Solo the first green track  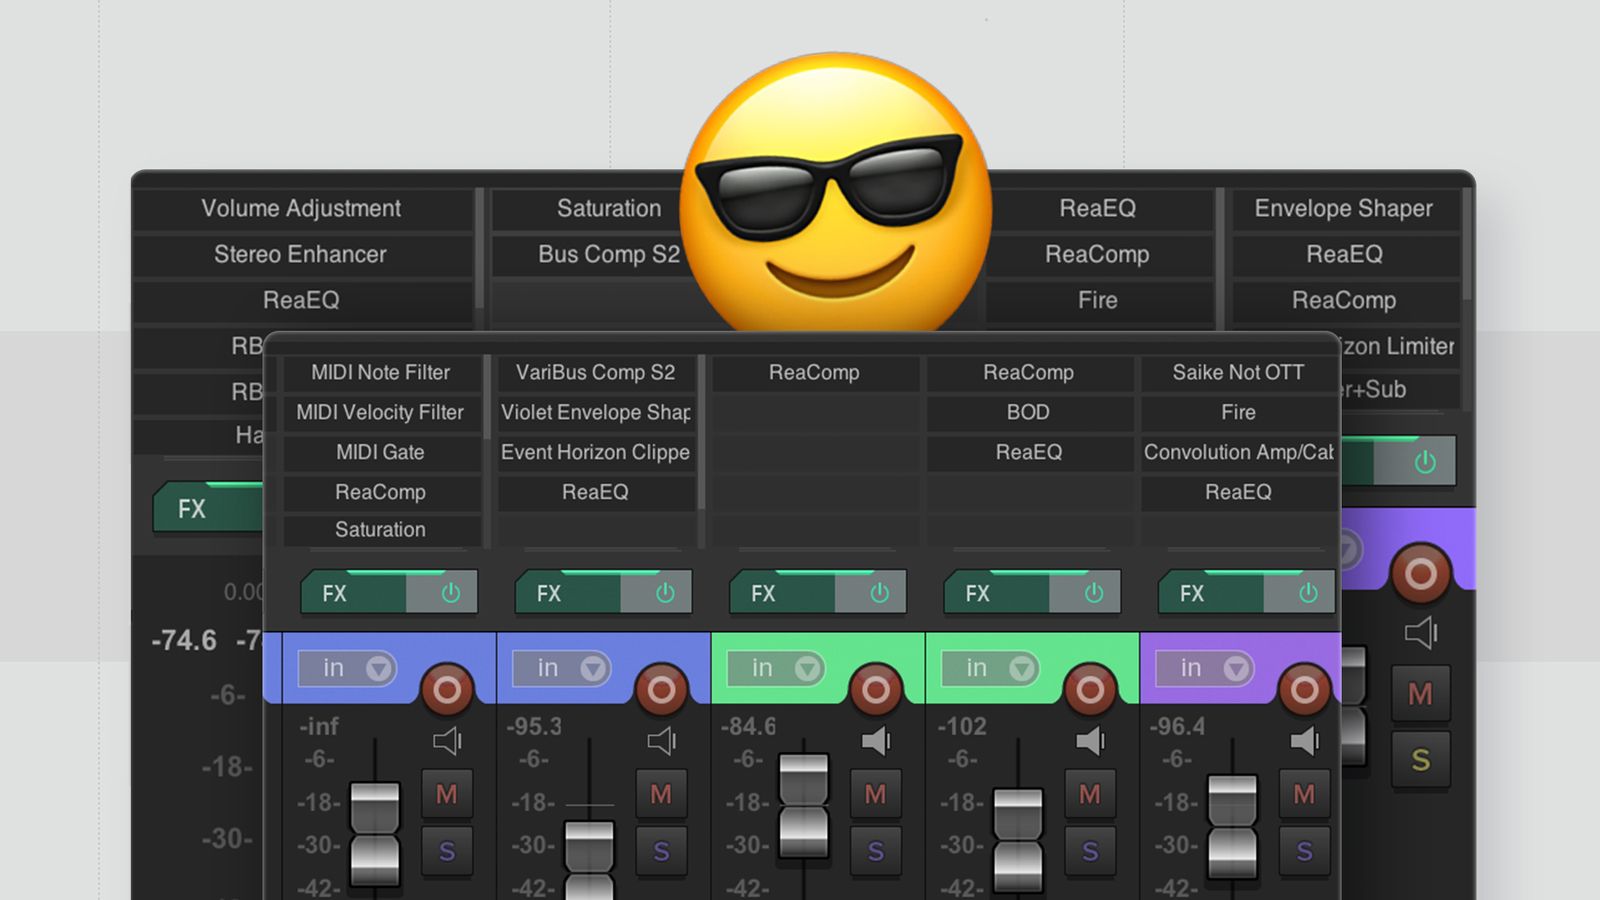(x=876, y=852)
